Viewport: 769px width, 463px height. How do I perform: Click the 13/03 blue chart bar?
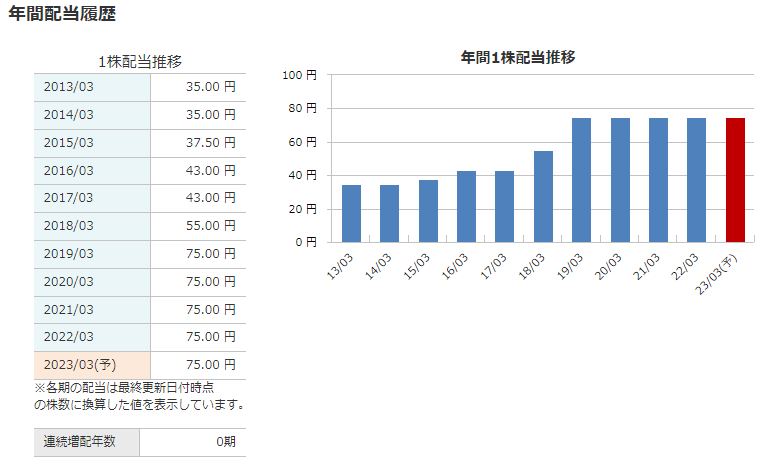pos(351,214)
